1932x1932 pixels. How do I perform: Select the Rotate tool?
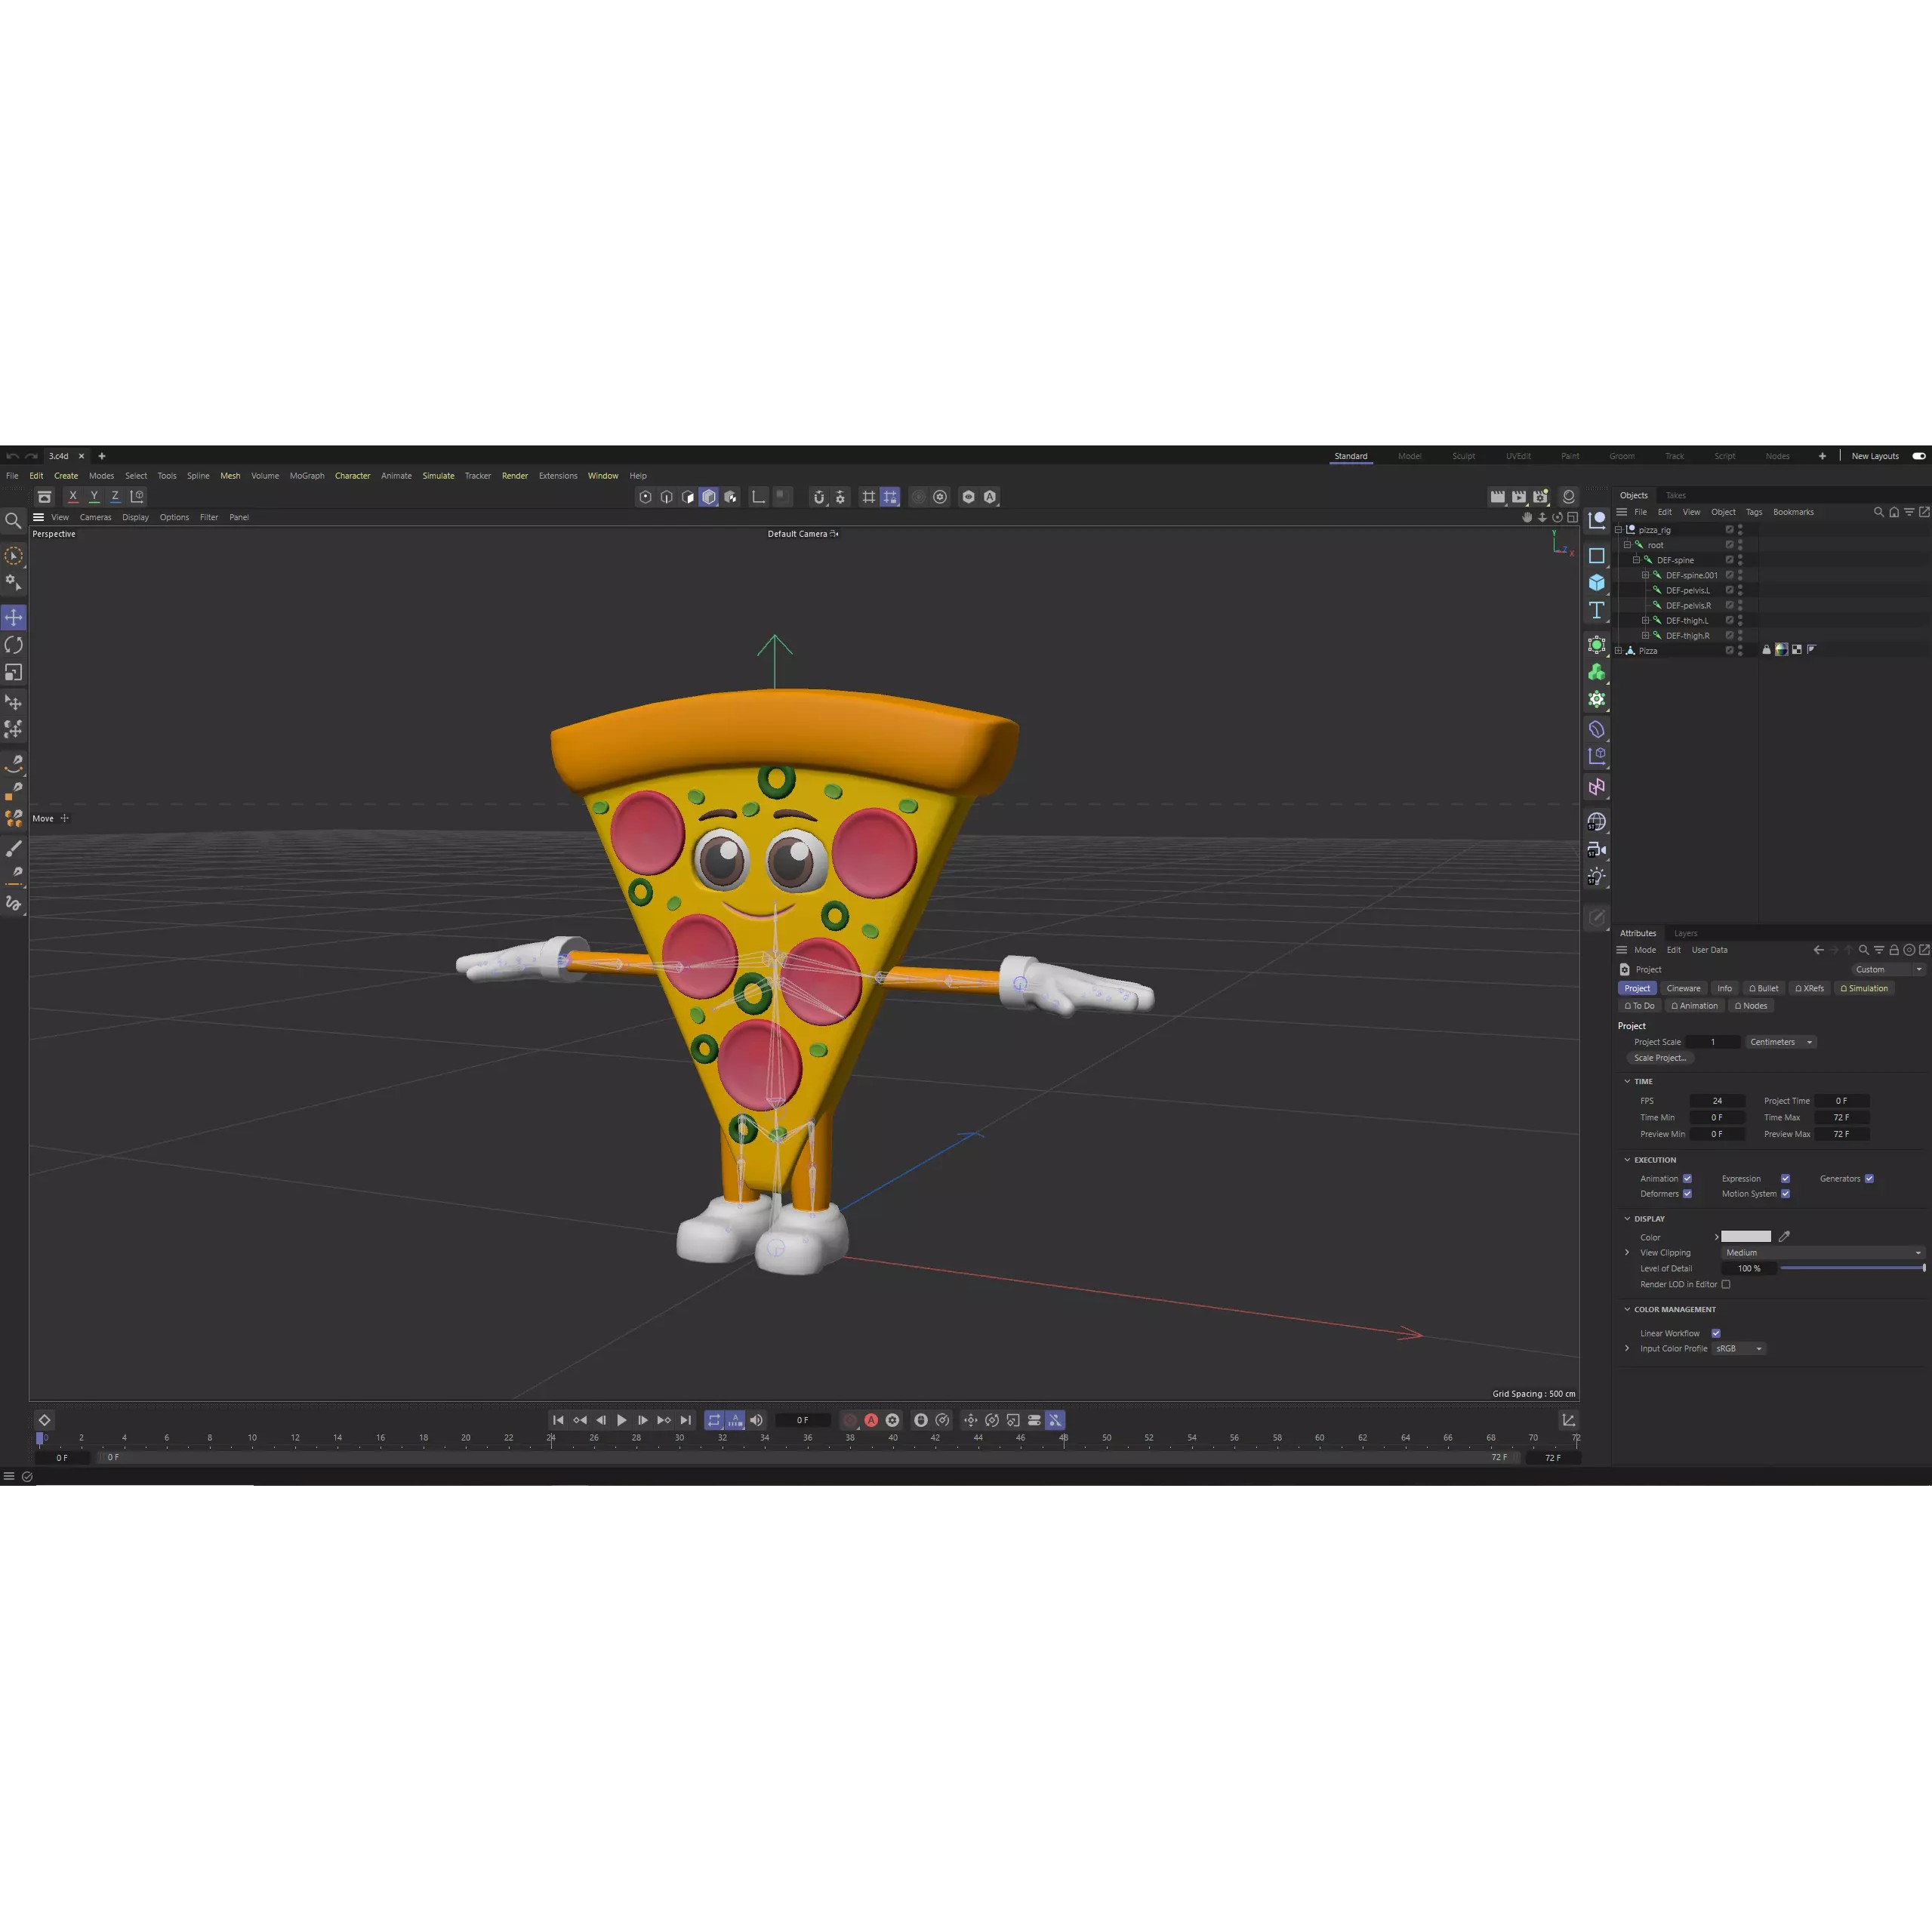(x=14, y=646)
